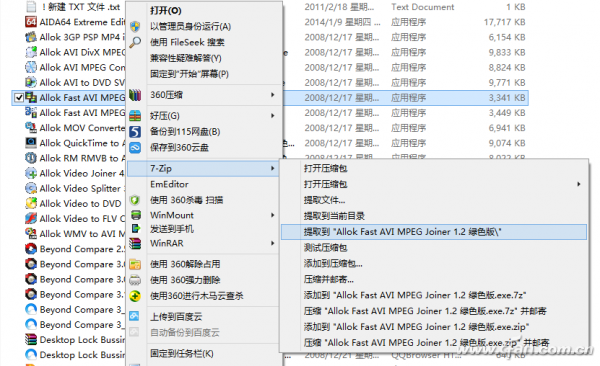Click the 360强力删除 shredder icon
This screenshot has height=366, width=600.
click(x=135, y=280)
